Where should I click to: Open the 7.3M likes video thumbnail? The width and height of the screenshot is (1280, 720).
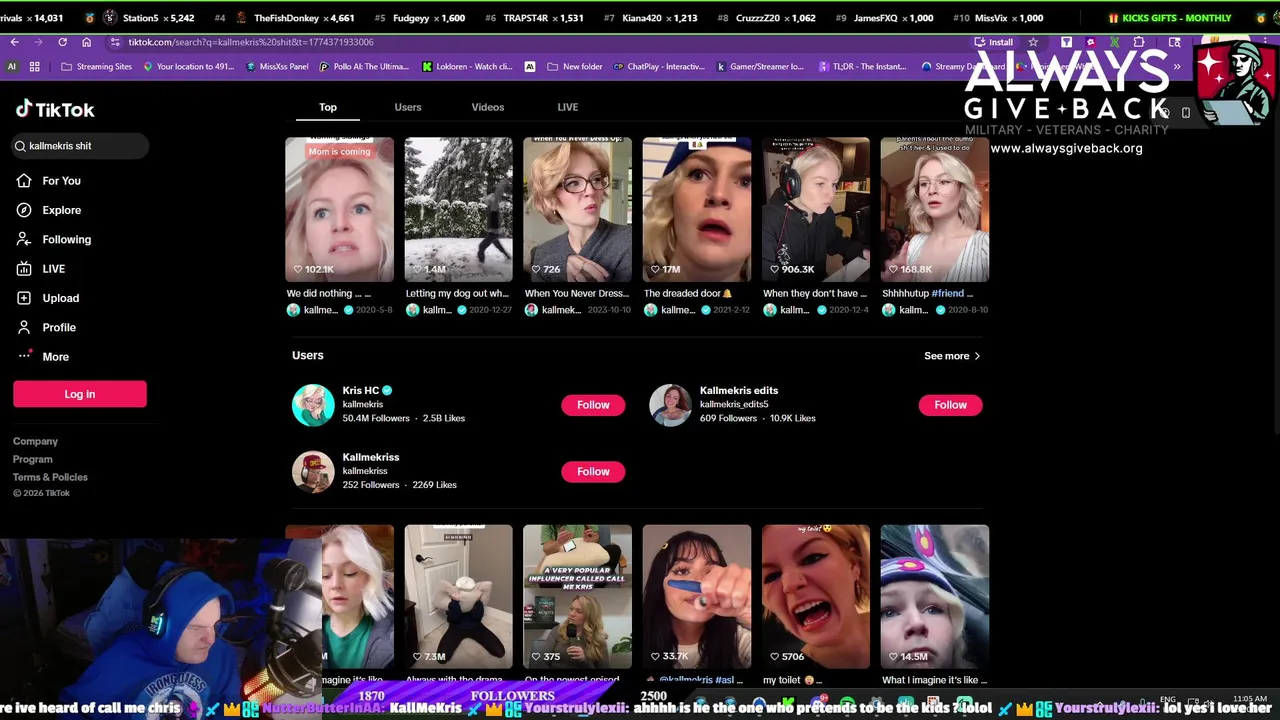tap(458, 596)
